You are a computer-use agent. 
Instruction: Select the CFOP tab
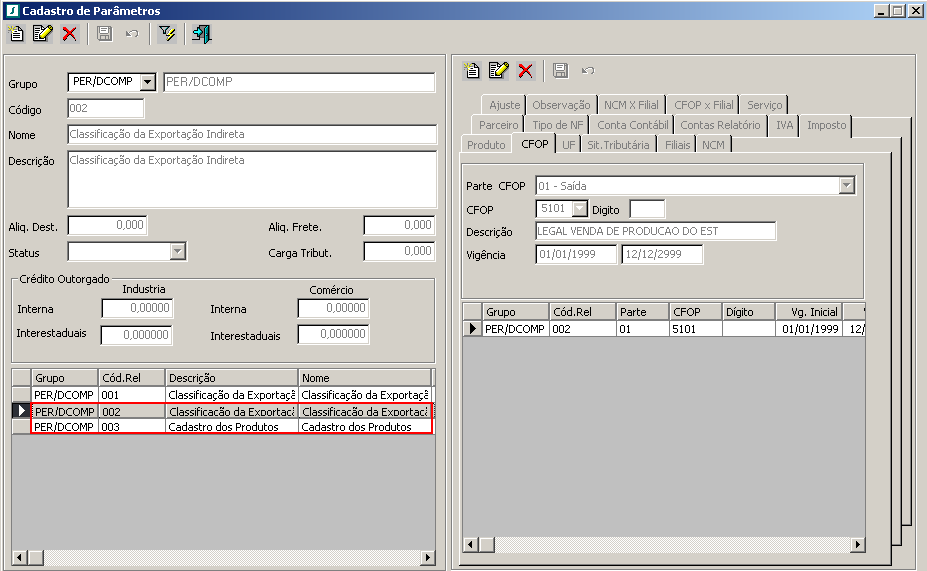click(534, 144)
